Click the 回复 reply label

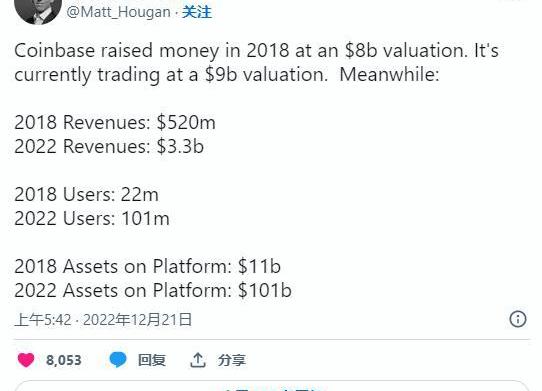coord(152,360)
